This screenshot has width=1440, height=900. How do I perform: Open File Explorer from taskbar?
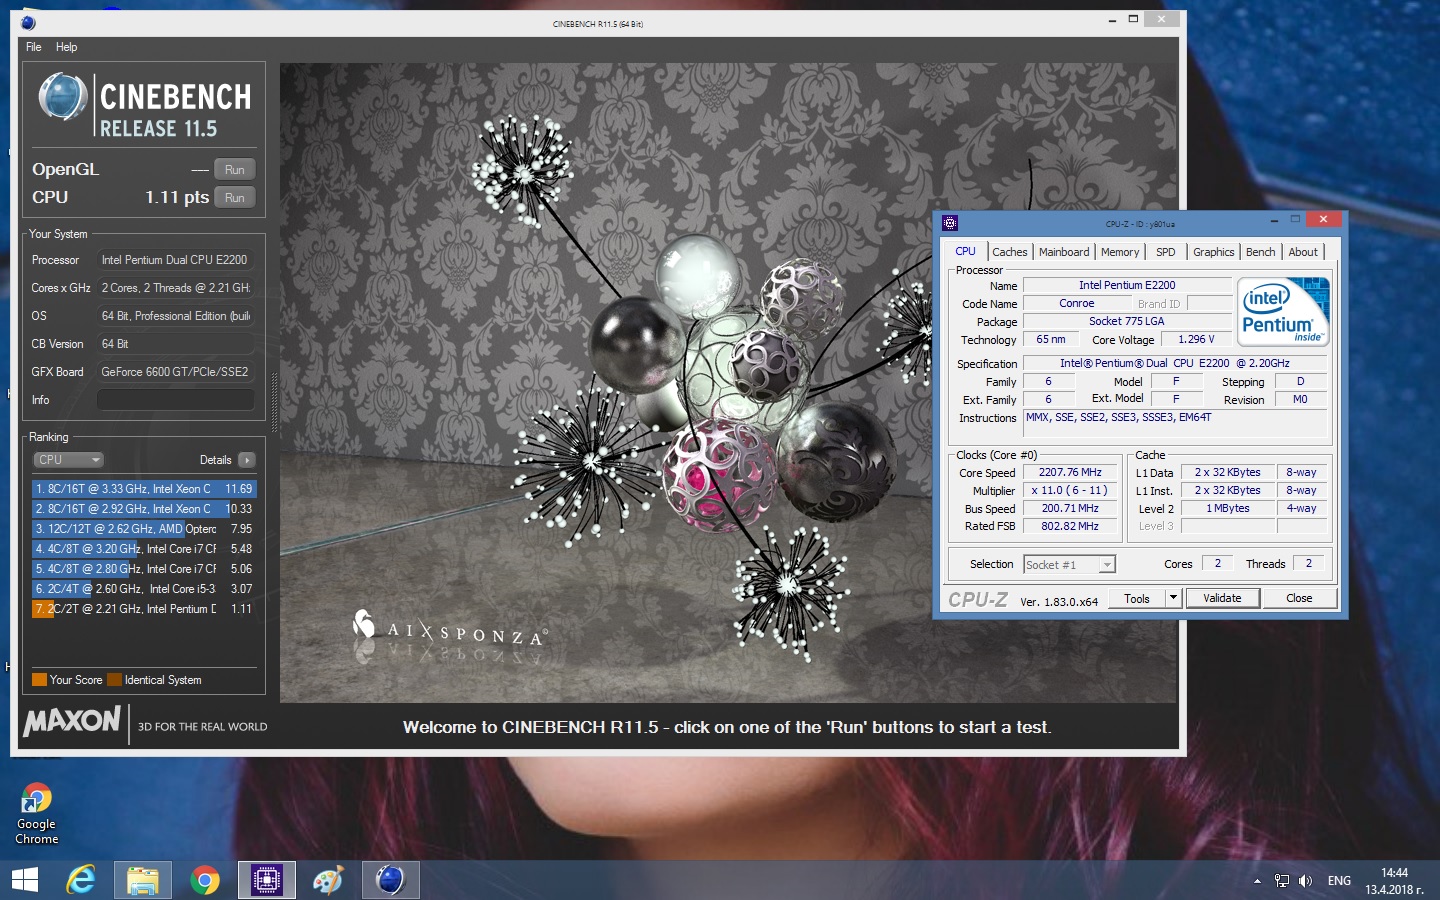pyautogui.click(x=143, y=880)
